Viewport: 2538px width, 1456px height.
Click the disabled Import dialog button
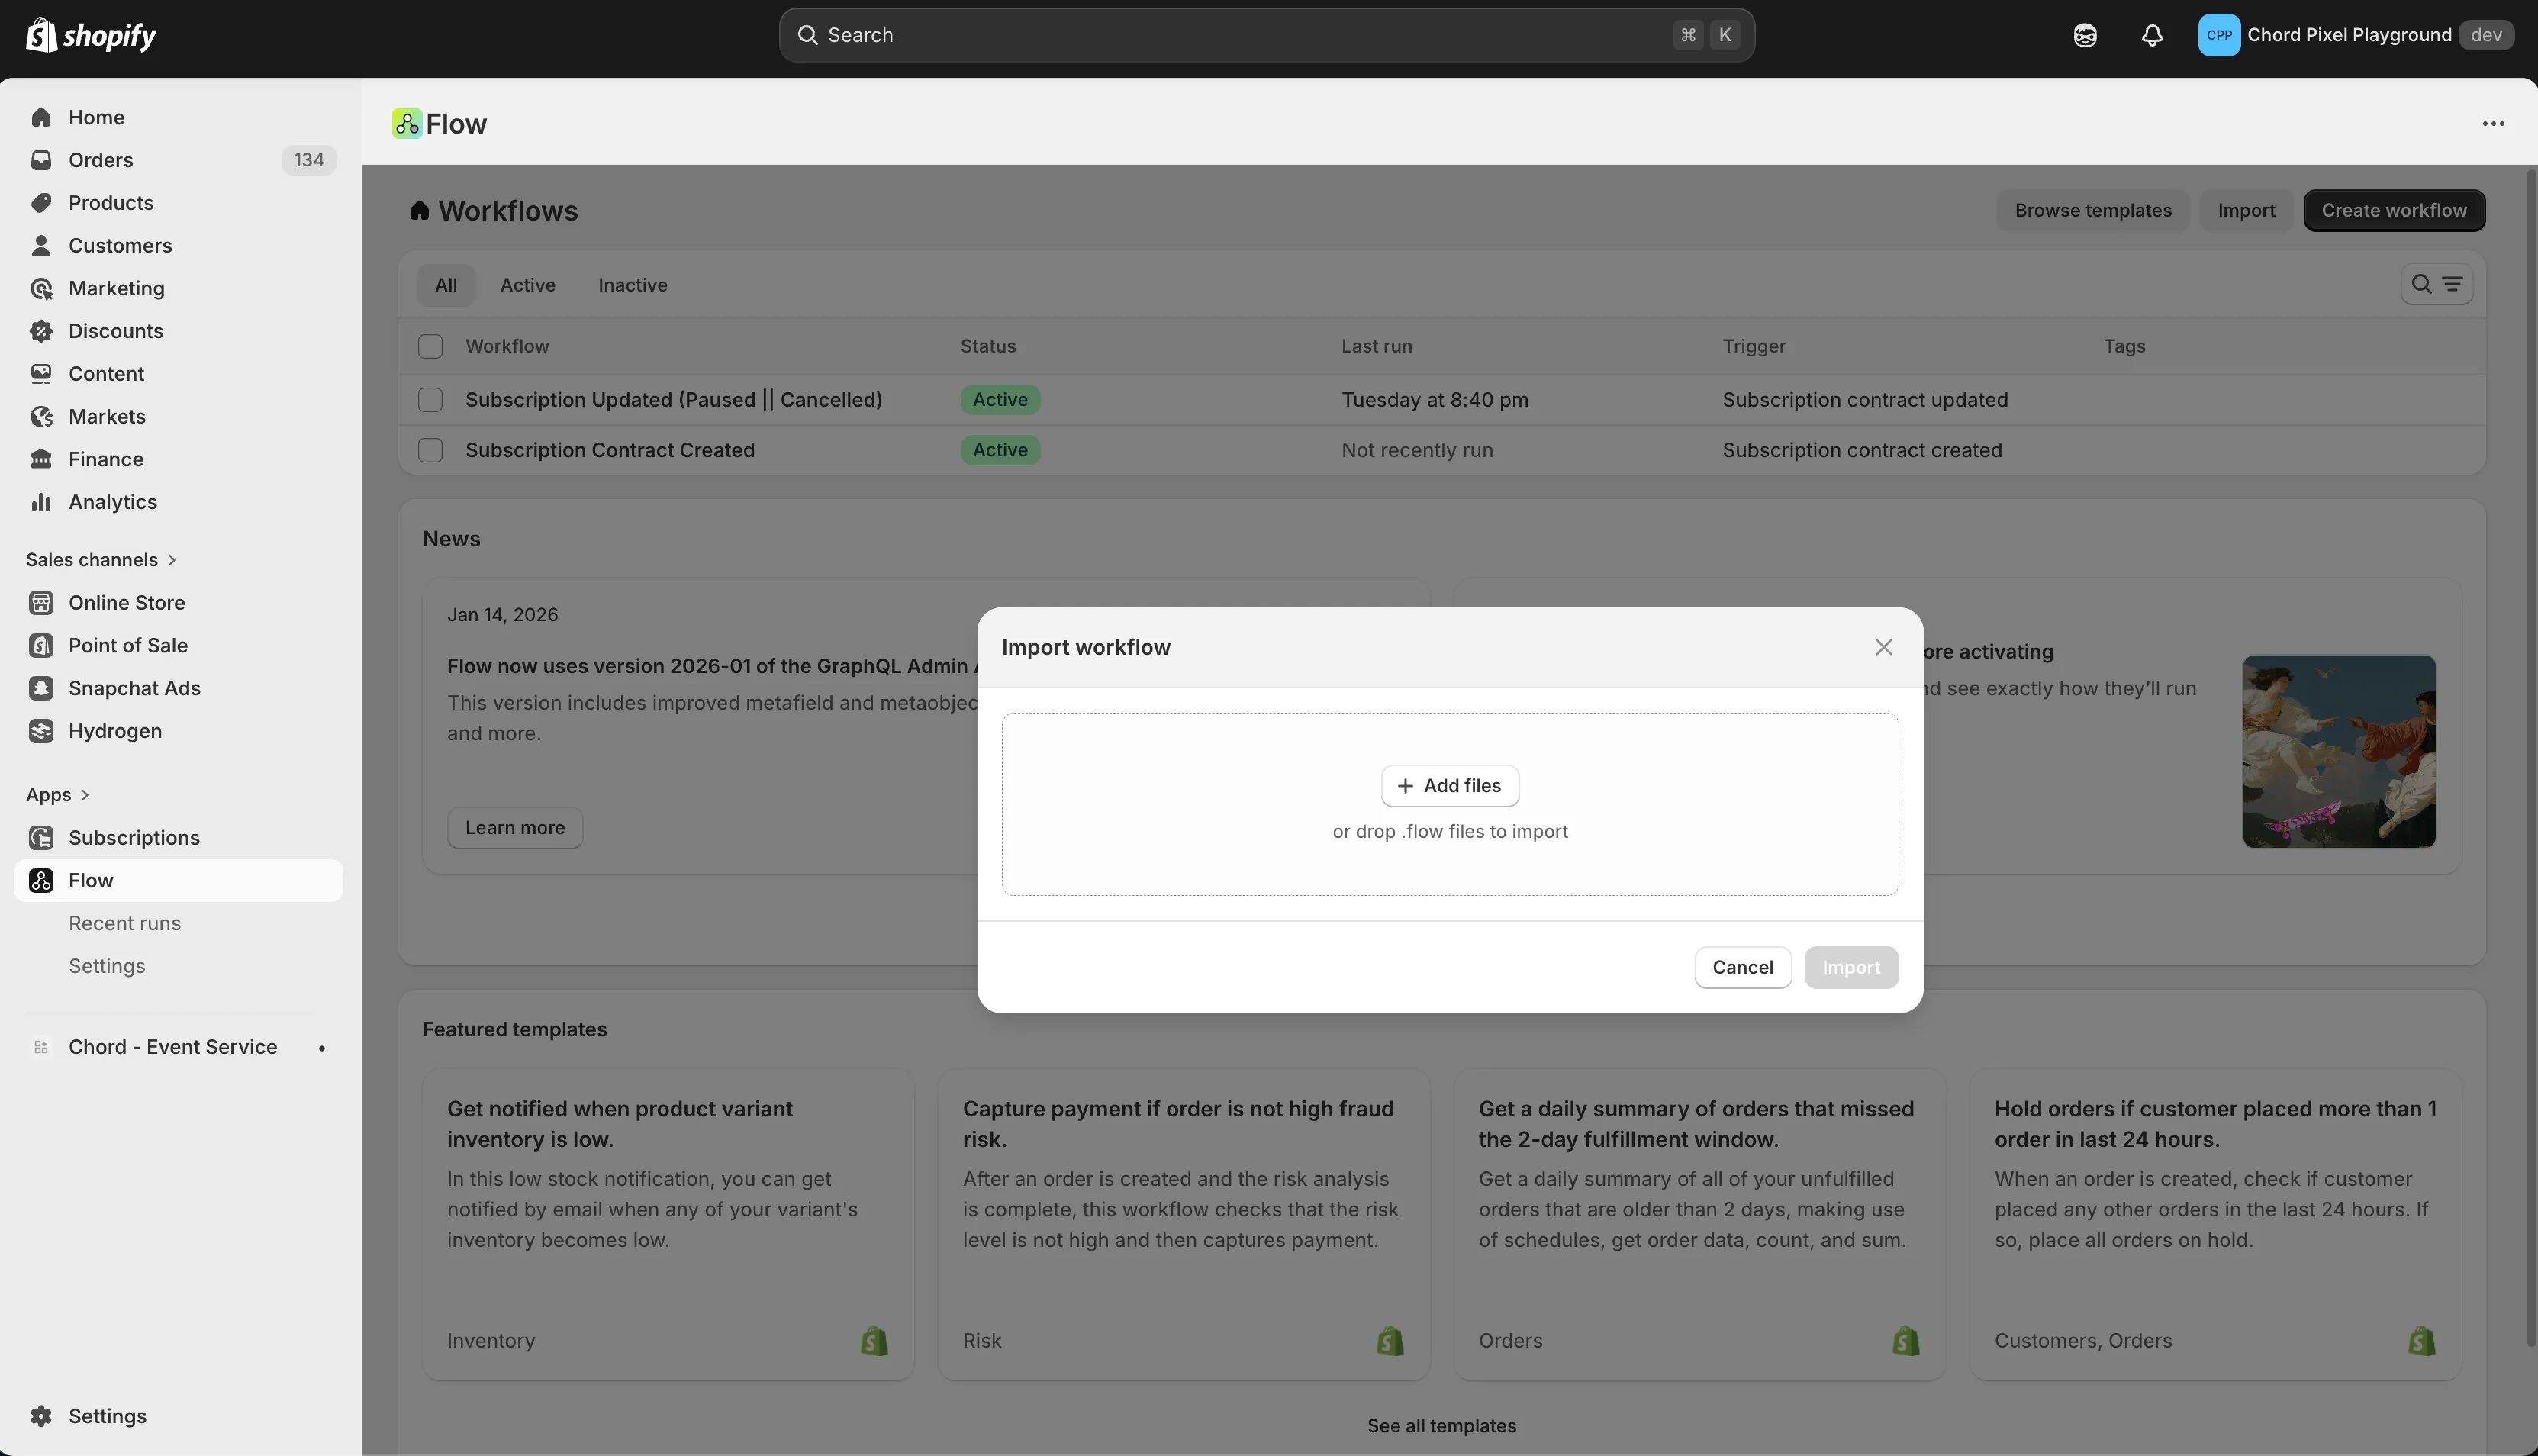coord(1851,967)
